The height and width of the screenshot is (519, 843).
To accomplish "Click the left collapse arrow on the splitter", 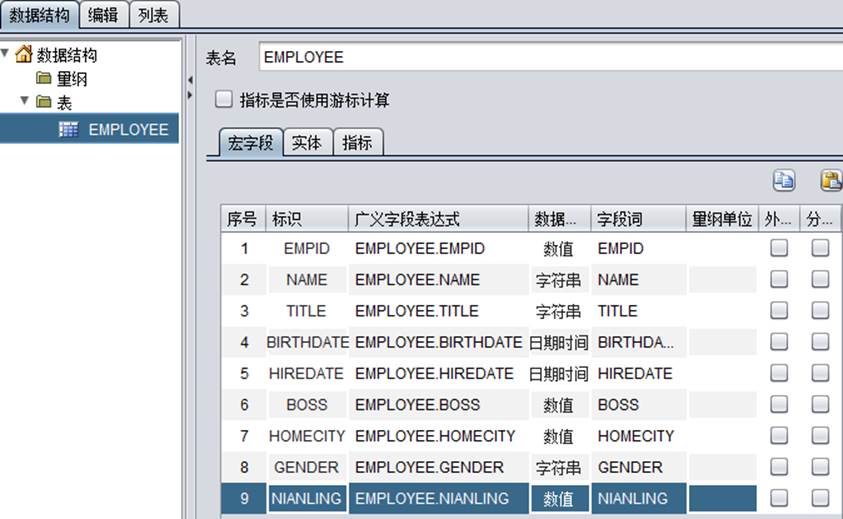I will [x=189, y=79].
